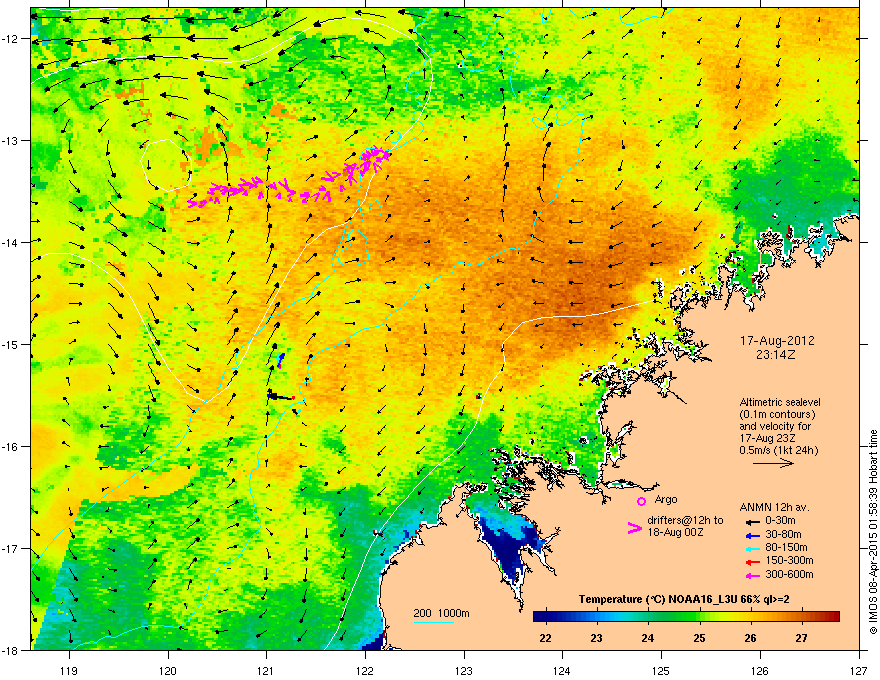Click the 'ANMN 12h av.' legend heading
This screenshot has height=680, width=880.
pos(774,507)
